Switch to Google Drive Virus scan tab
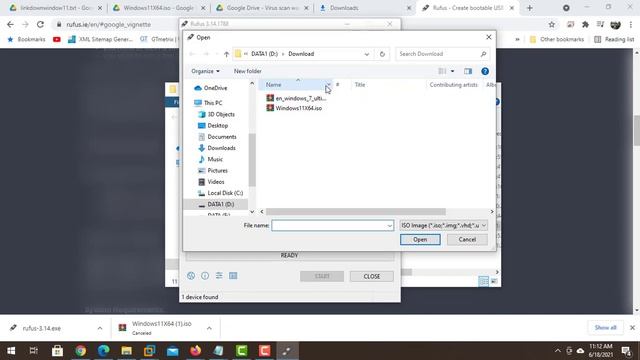This screenshot has height=360, width=640. click(x=262, y=8)
